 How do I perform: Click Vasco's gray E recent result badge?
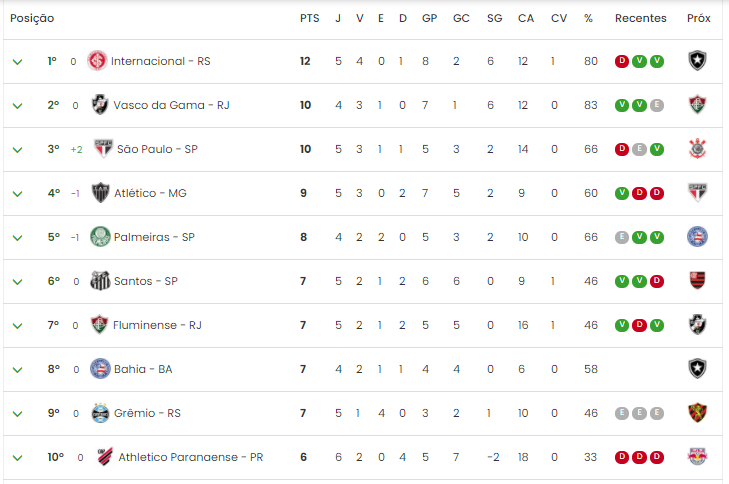656,105
